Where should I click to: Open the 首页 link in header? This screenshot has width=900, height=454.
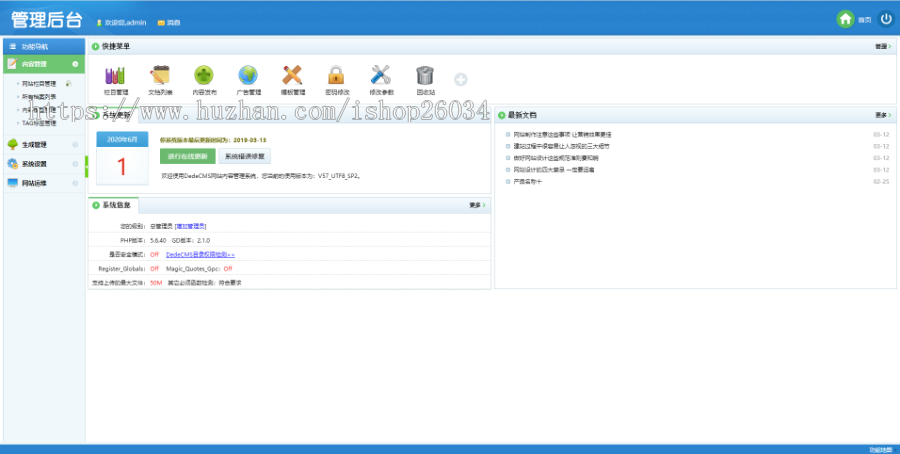pyautogui.click(x=864, y=20)
